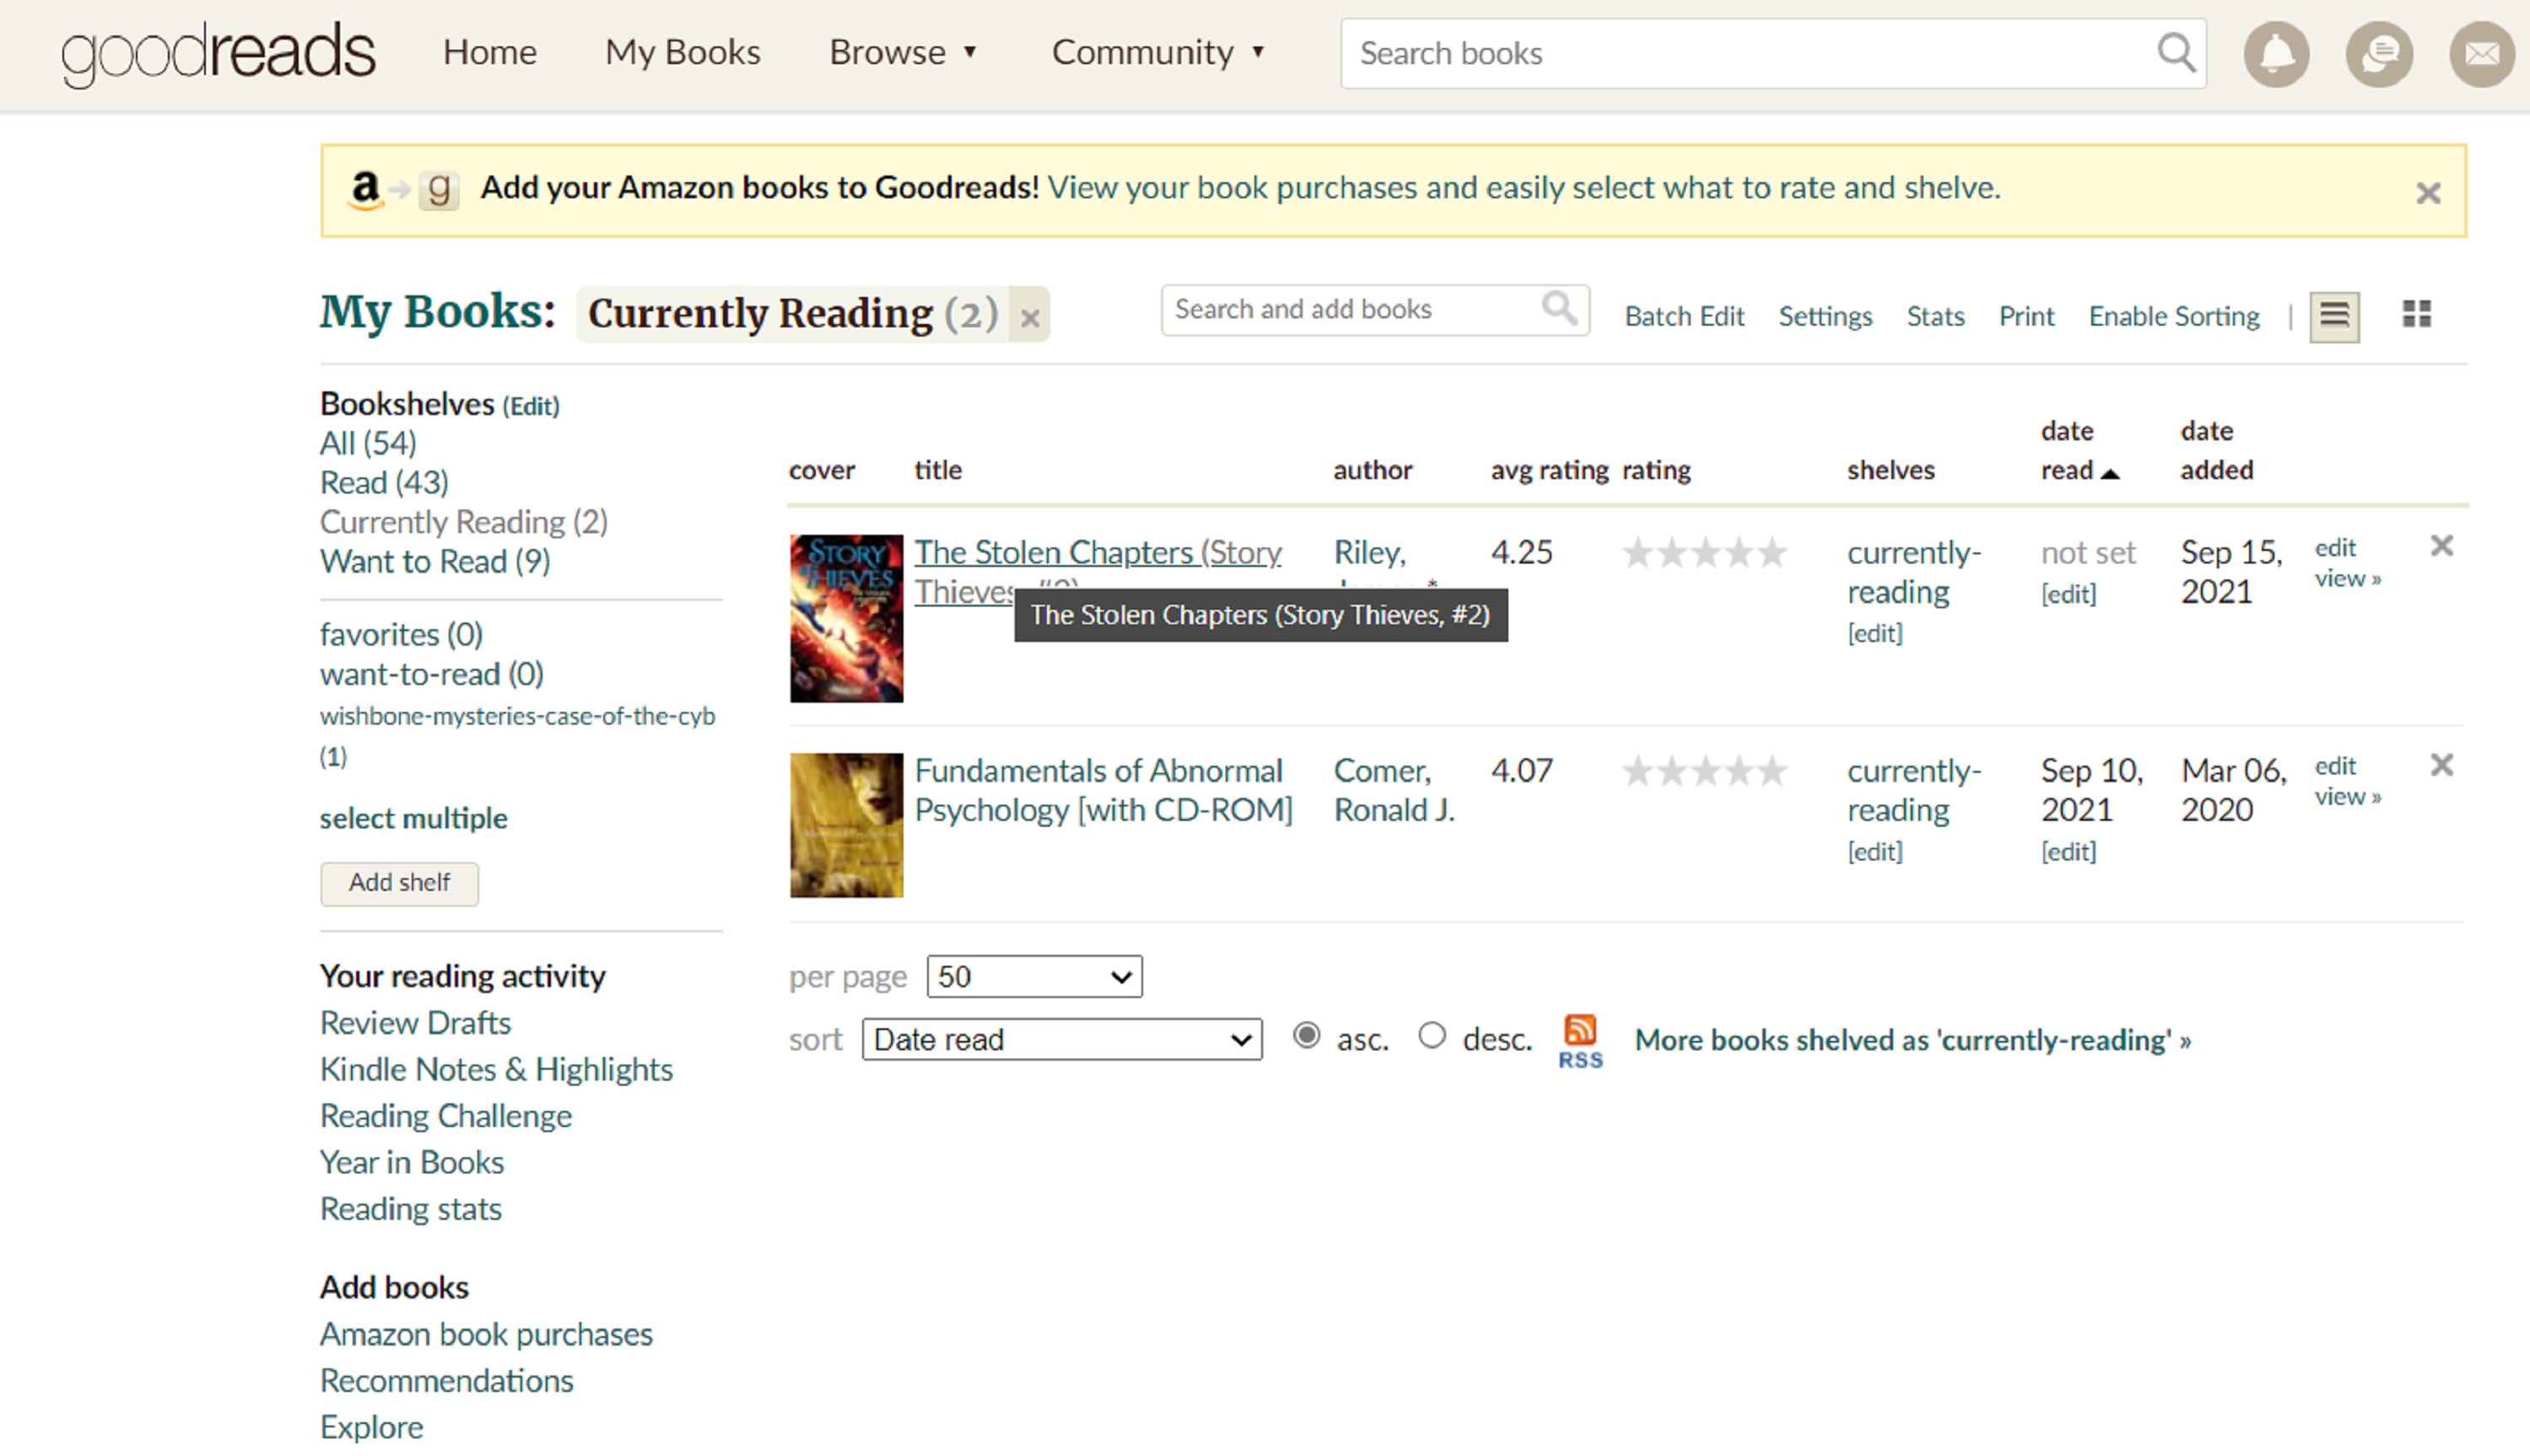
Task: Open the notifications bell icon
Action: tap(2276, 54)
